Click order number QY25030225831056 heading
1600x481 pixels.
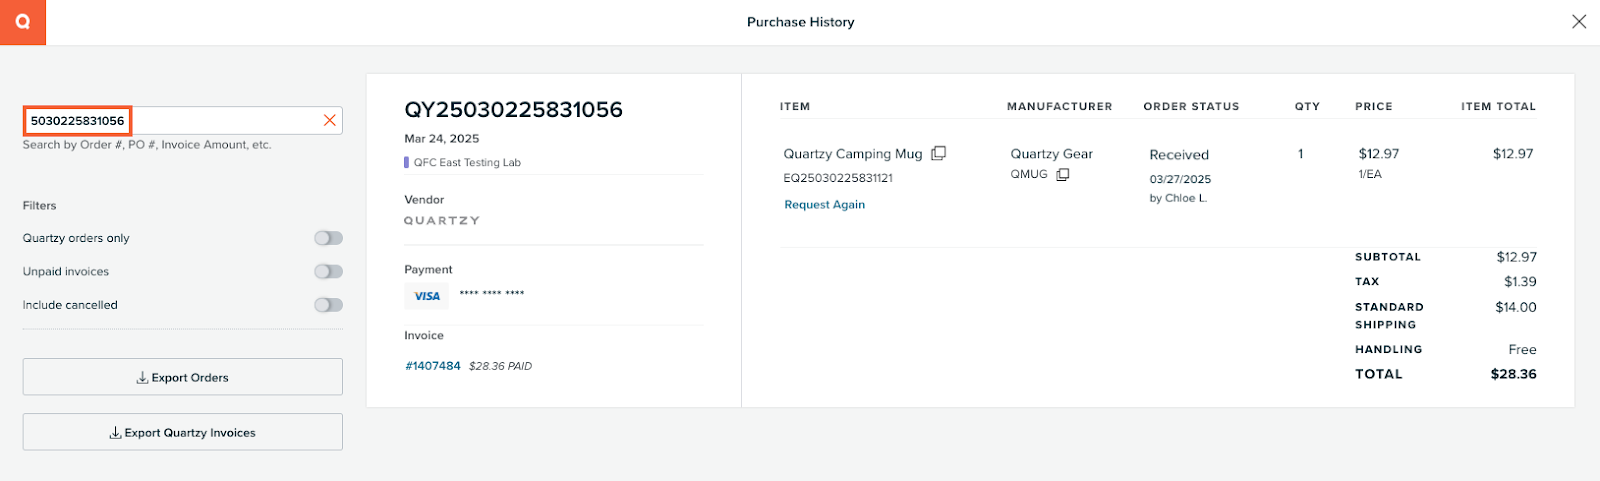click(513, 110)
